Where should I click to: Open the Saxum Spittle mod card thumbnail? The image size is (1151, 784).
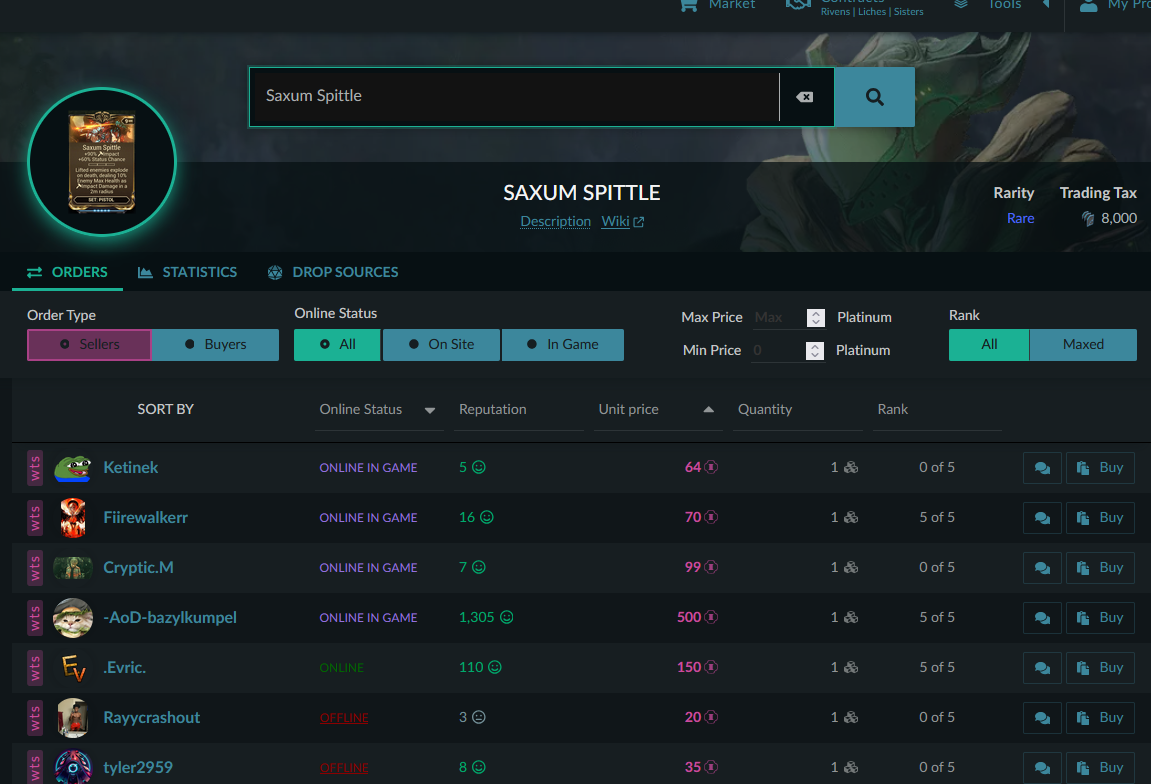102,161
